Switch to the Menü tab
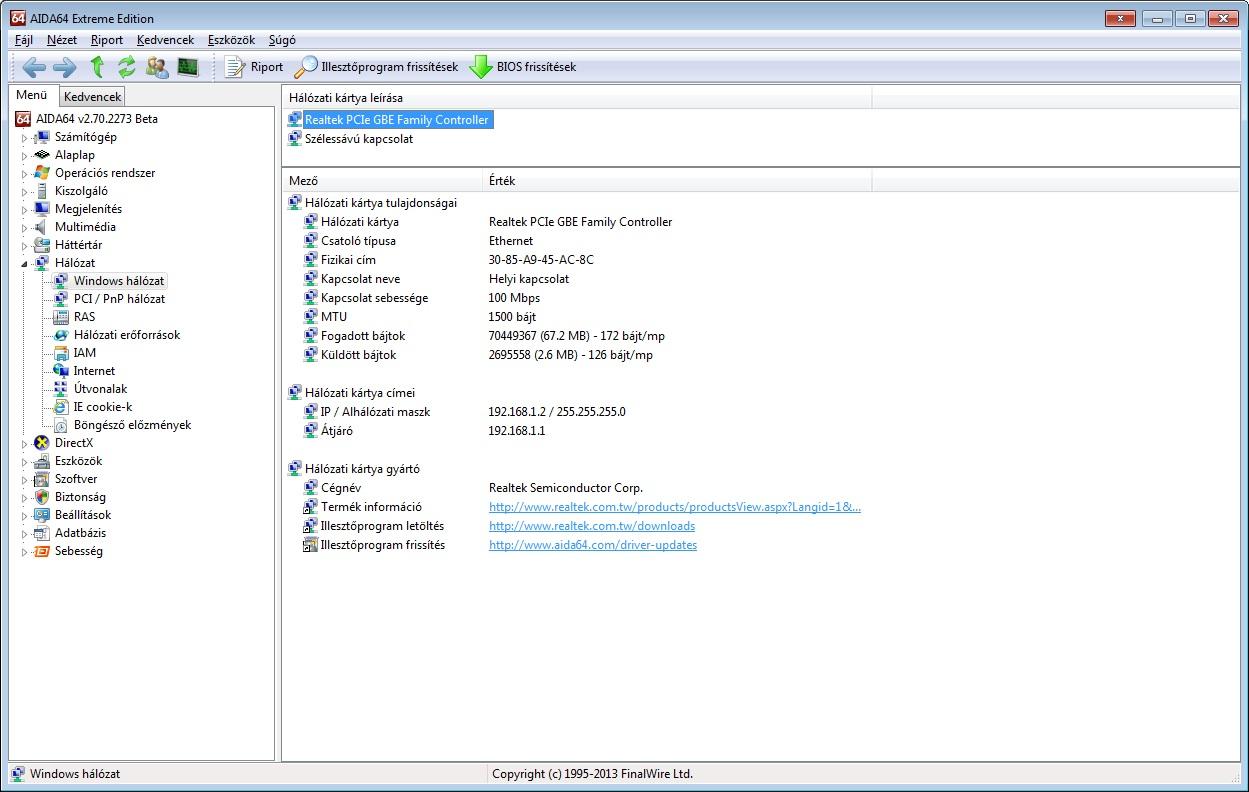The height and width of the screenshot is (792, 1249). point(32,95)
